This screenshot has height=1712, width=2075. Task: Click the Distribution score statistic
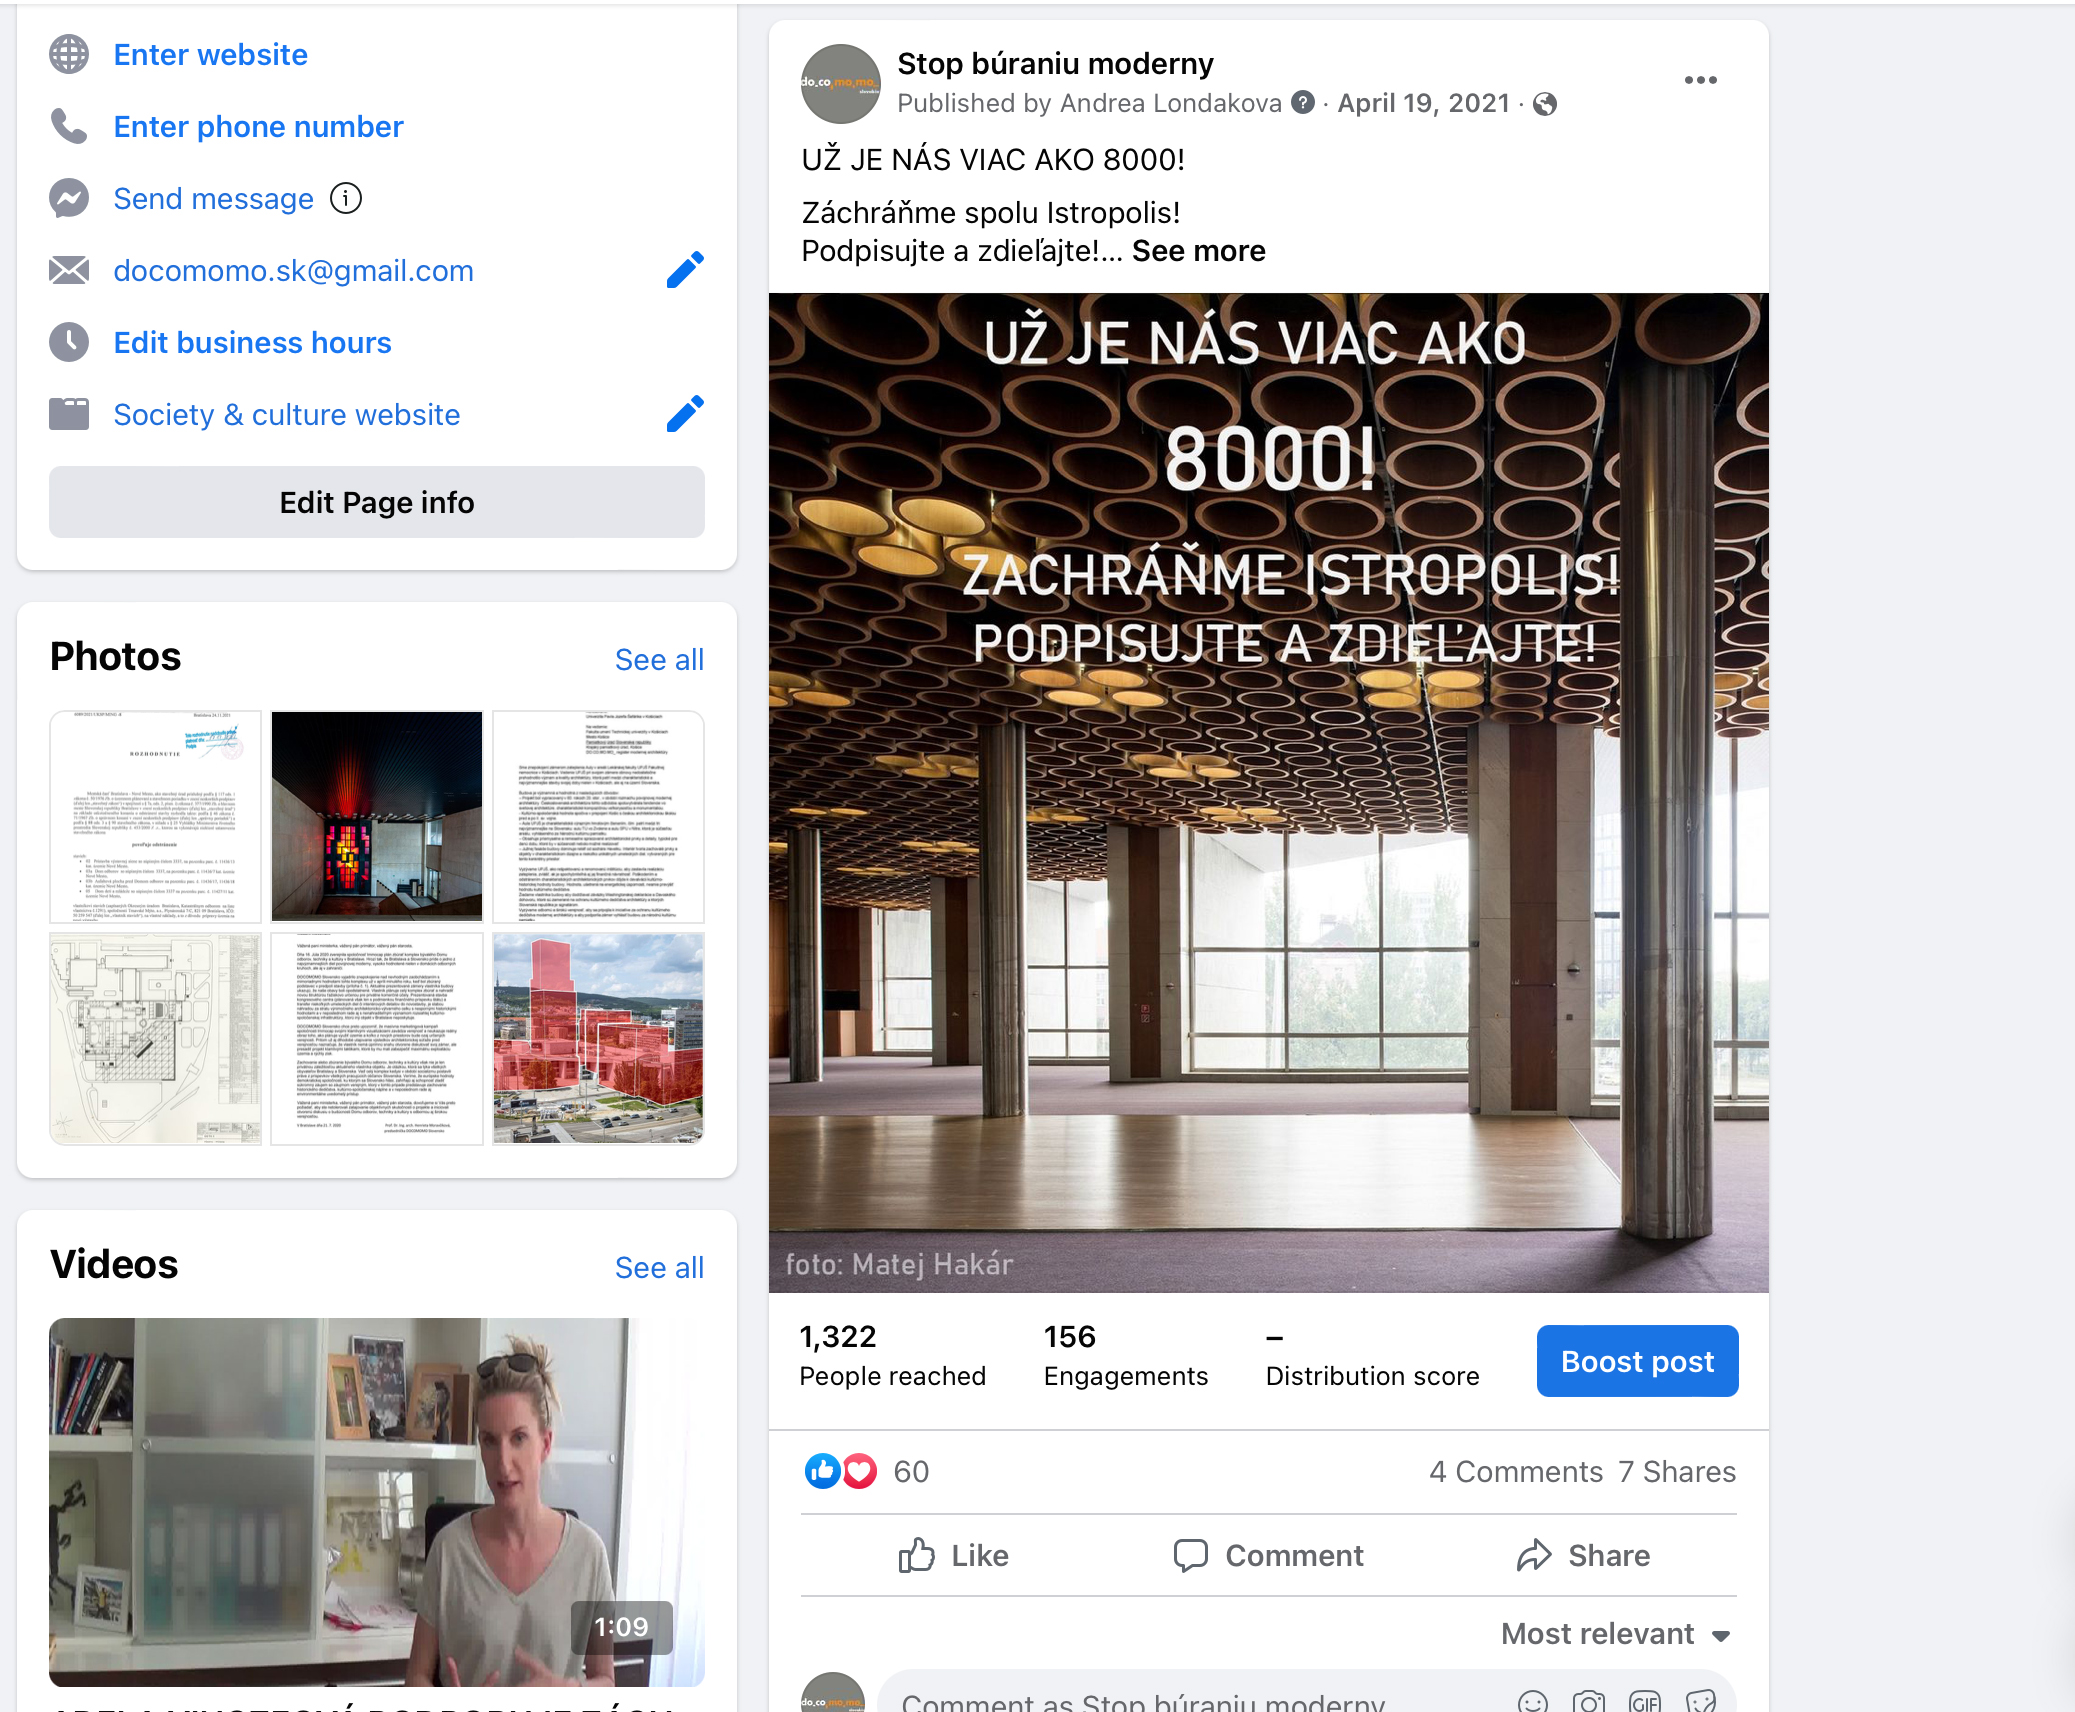[x=1372, y=1356]
